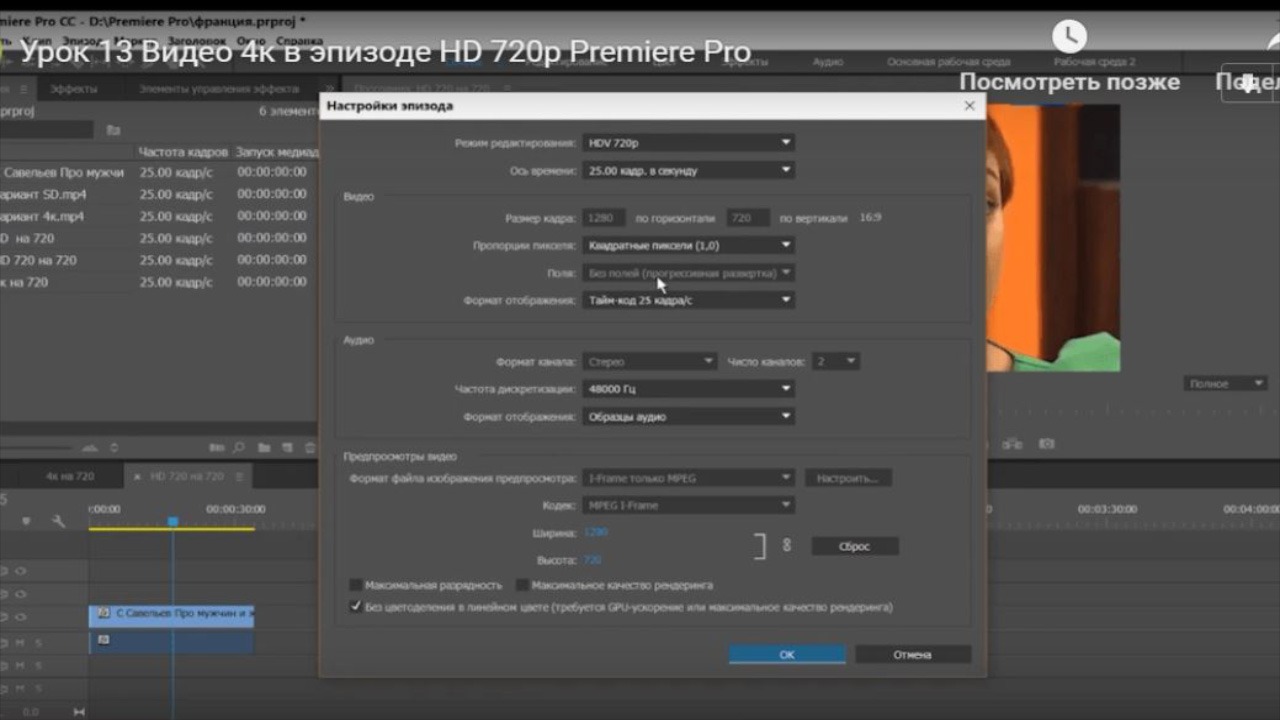Select Рабочая среда 2 workspace
Screen dimensions: 1280x720
(1094, 62)
